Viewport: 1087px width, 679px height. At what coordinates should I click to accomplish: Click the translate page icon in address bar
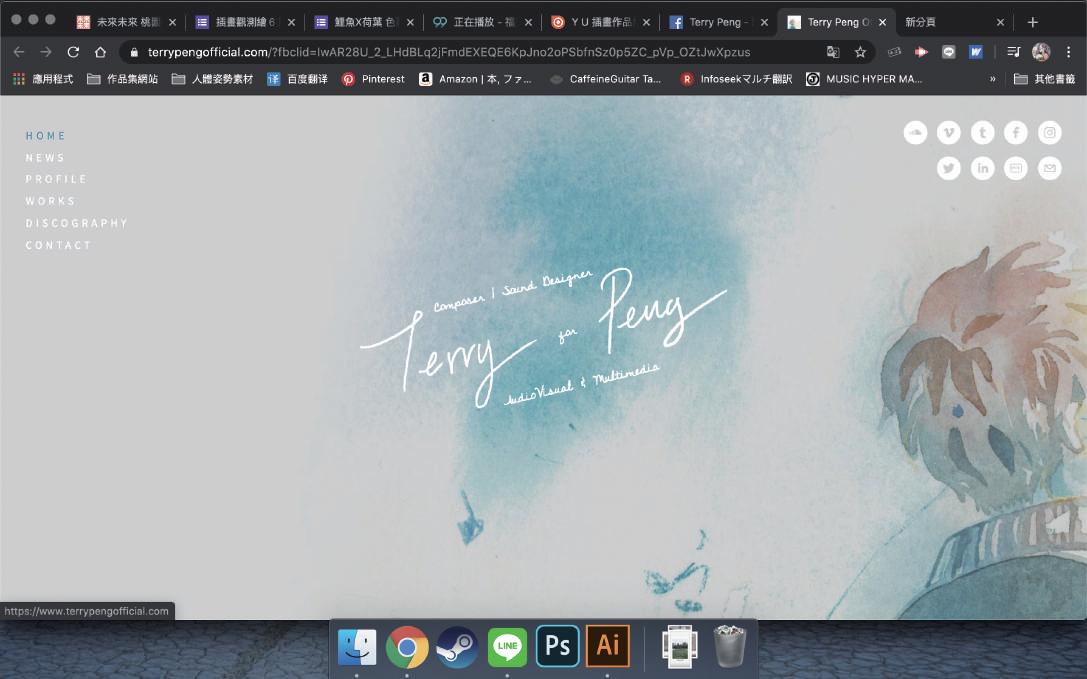(x=833, y=52)
